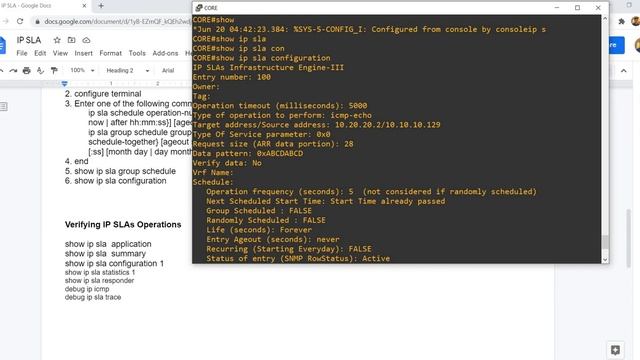The image size is (640, 360).
Task: Click the 'debug ip icmp' line
Action: (x=87, y=289)
